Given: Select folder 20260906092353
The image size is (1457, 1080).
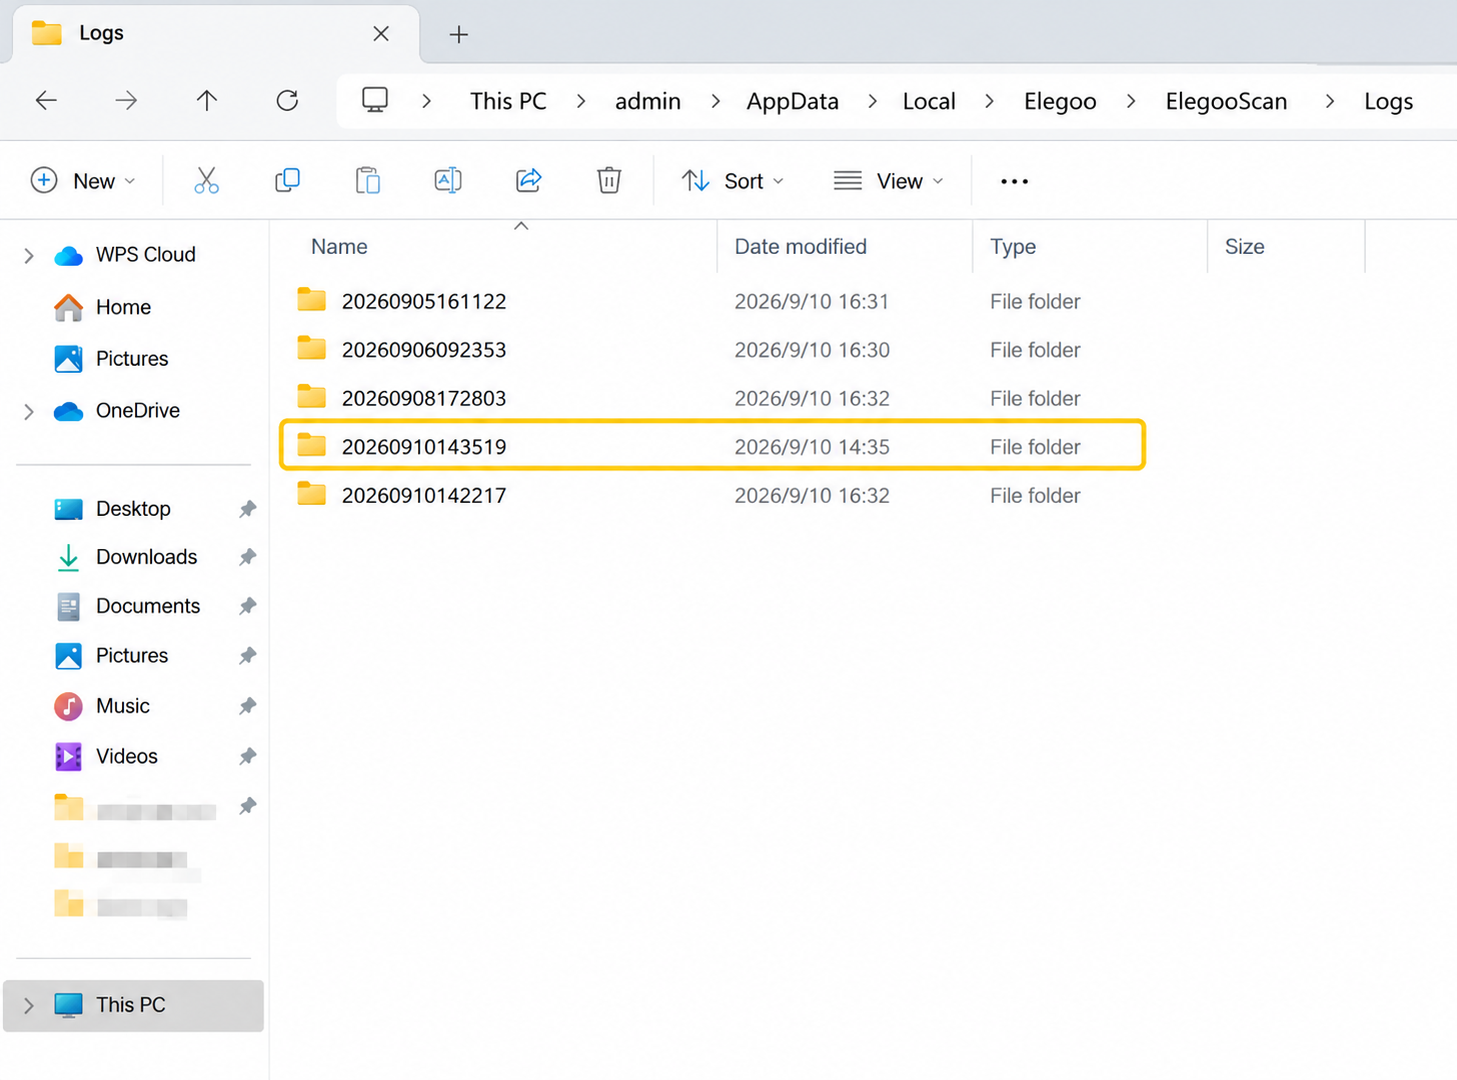Looking at the screenshot, I should point(713,350).
